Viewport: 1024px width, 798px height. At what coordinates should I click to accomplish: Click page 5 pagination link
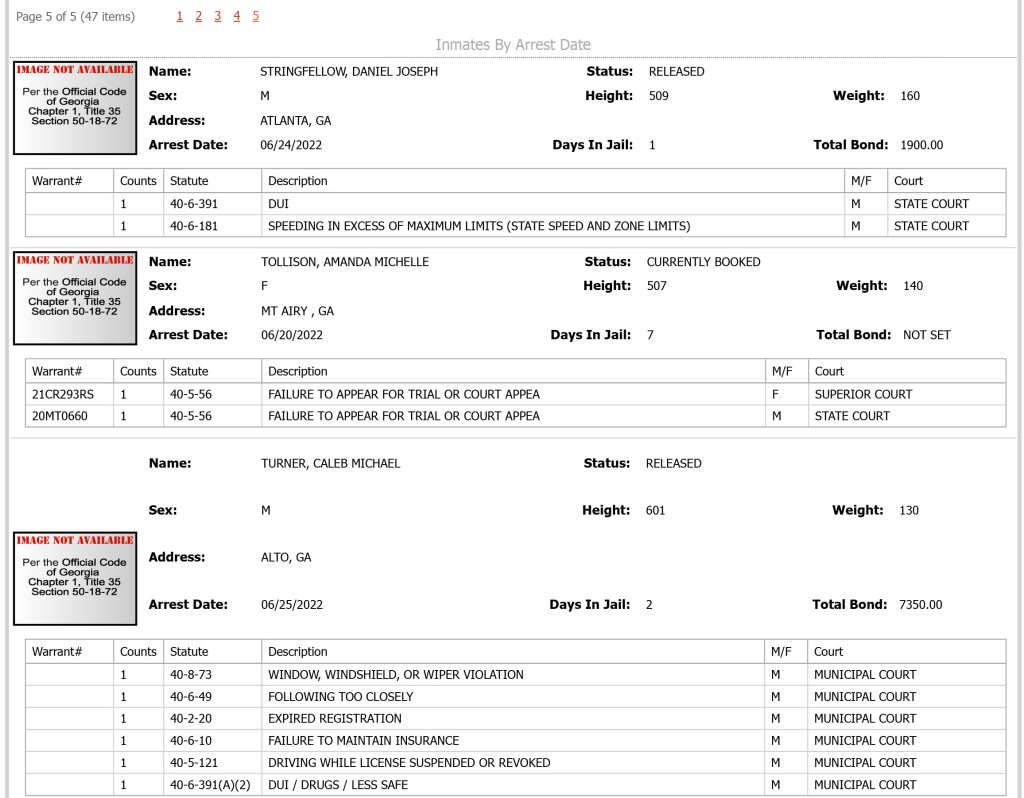(255, 16)
